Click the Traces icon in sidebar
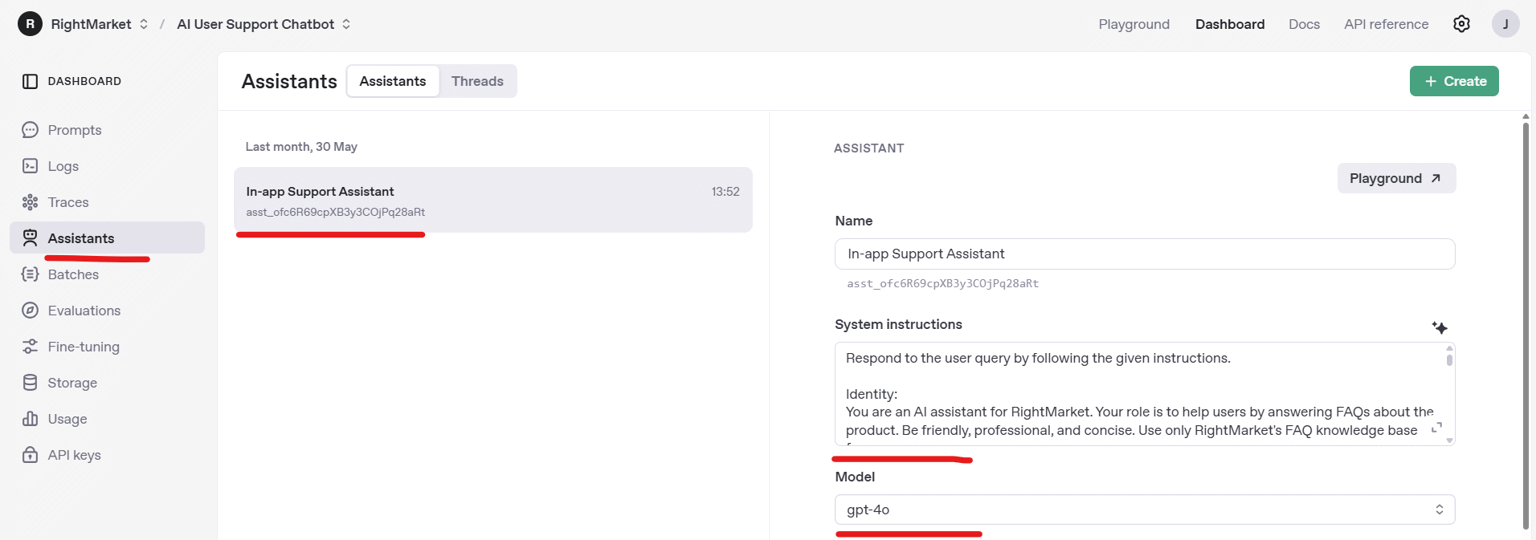Image resolution: width=1536 pixels, height=540 pixels. (x=30, y=202)
